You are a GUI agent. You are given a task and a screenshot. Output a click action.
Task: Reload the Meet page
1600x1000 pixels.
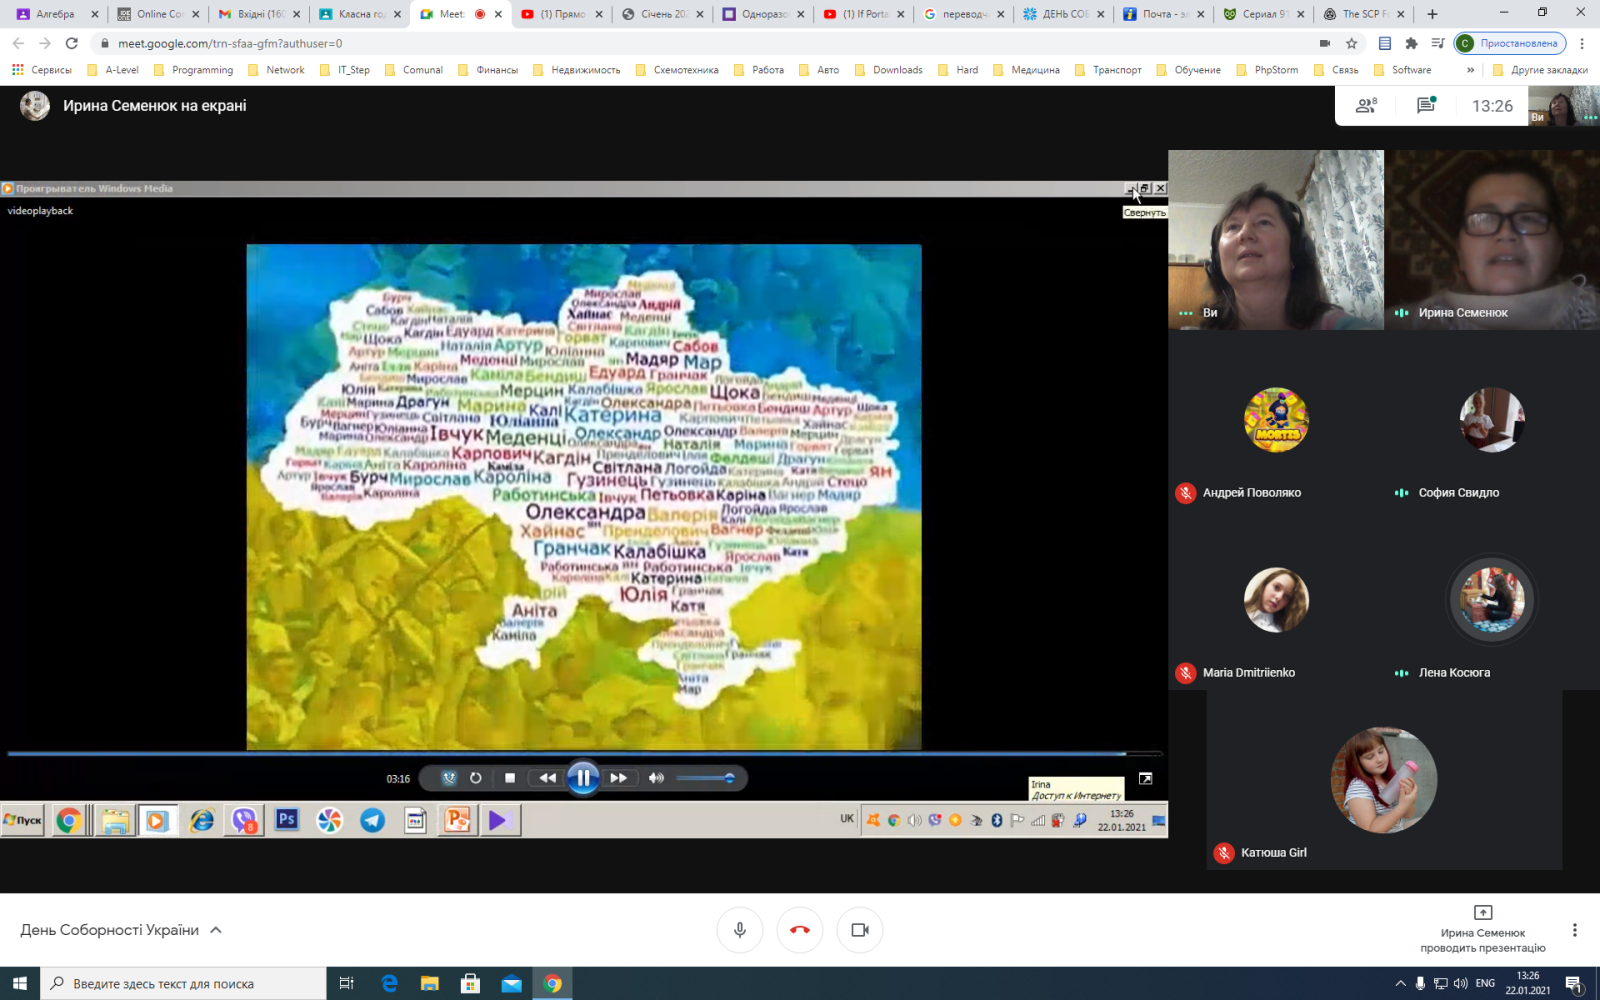(72, 44)
